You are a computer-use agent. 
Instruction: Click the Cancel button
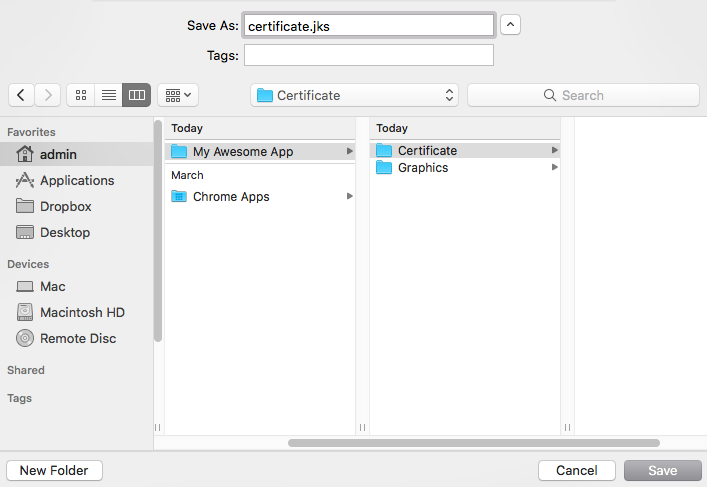(576, 470)
